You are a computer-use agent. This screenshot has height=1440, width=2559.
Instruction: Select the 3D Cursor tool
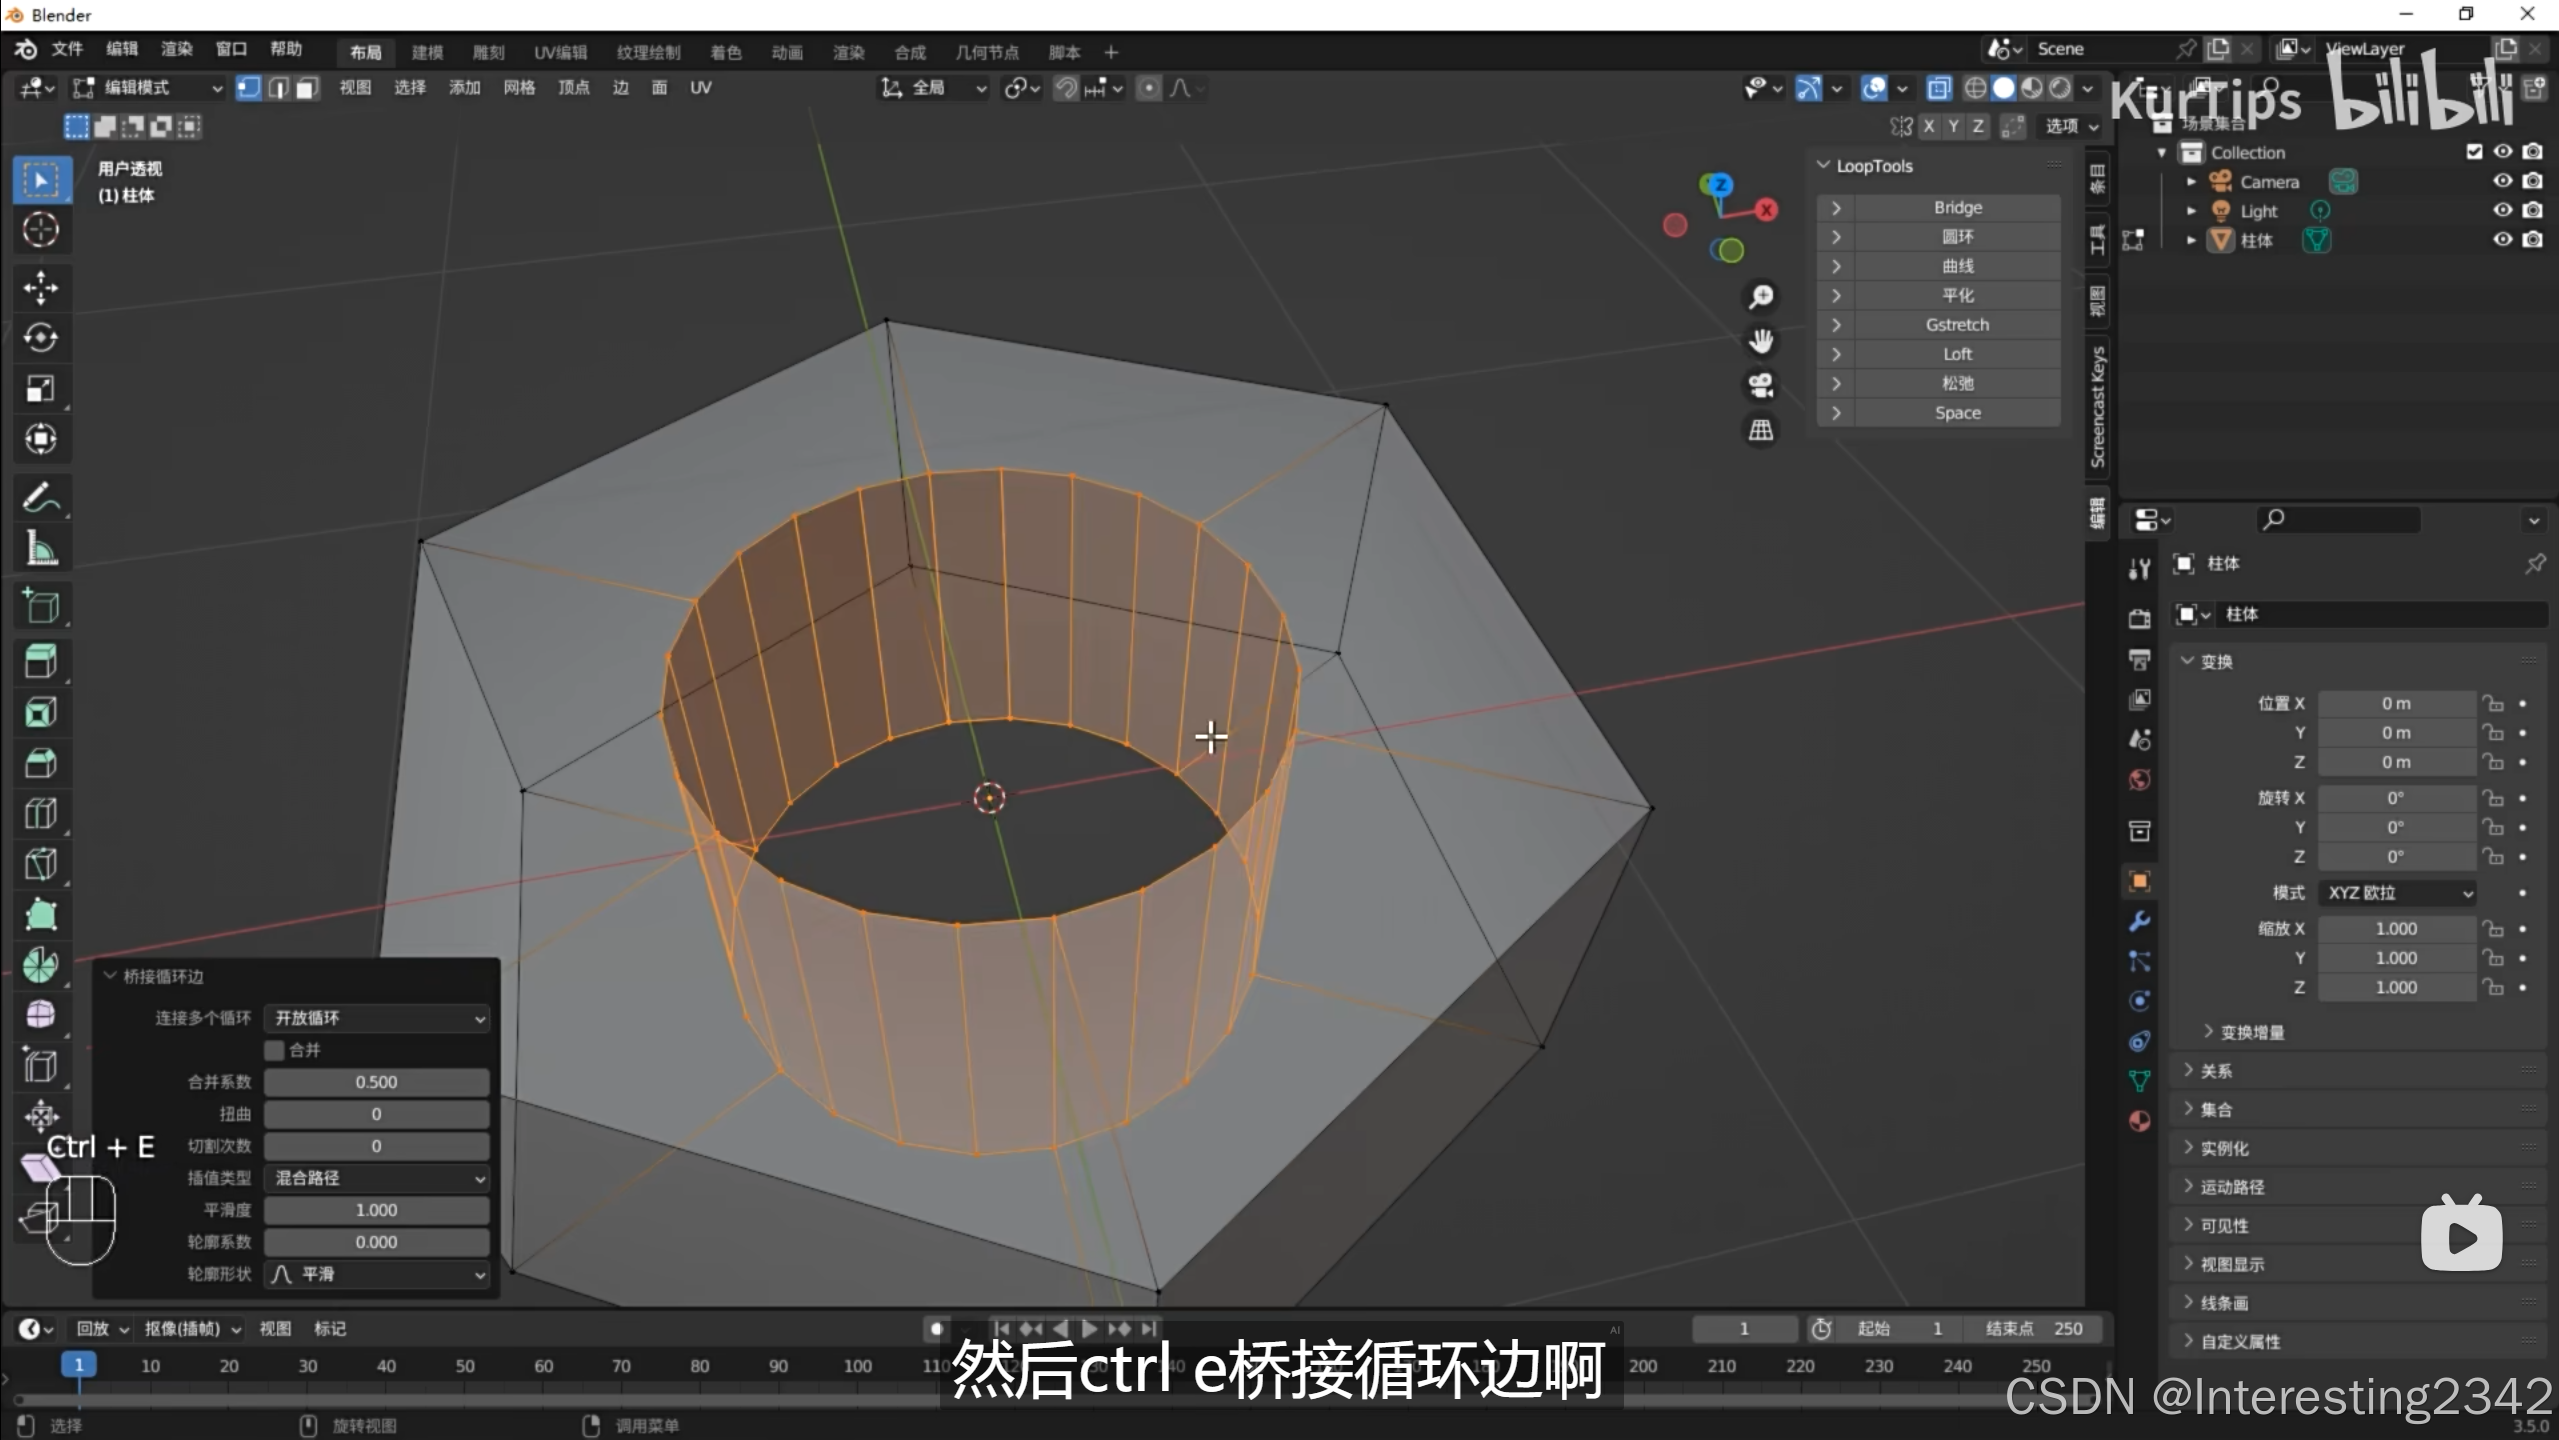pyautogui.click(x=40, y=230)
